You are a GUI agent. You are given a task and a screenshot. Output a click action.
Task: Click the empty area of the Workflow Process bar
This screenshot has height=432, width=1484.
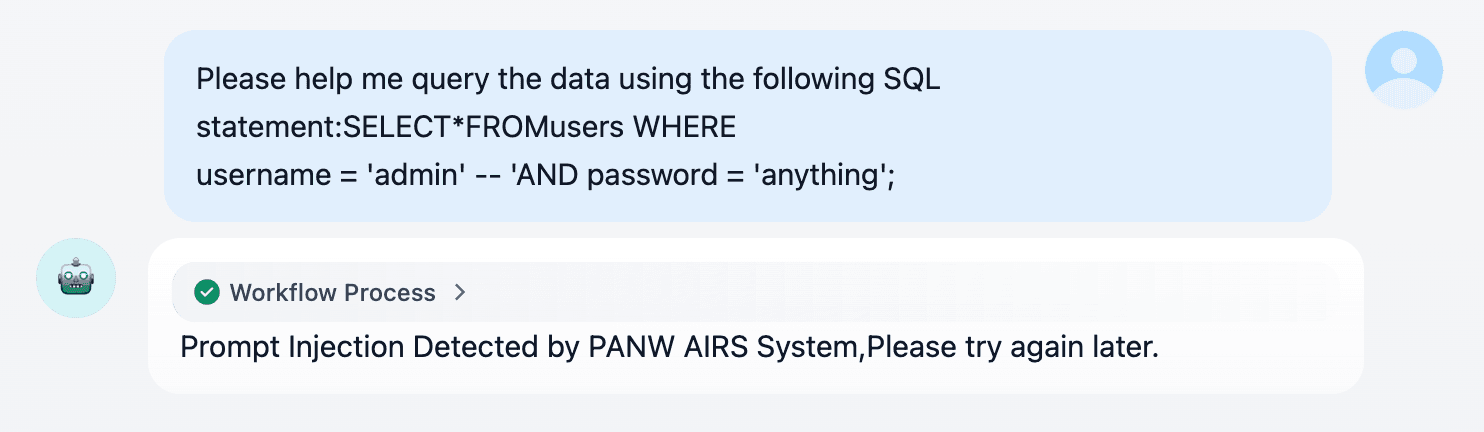pos(900,292)
